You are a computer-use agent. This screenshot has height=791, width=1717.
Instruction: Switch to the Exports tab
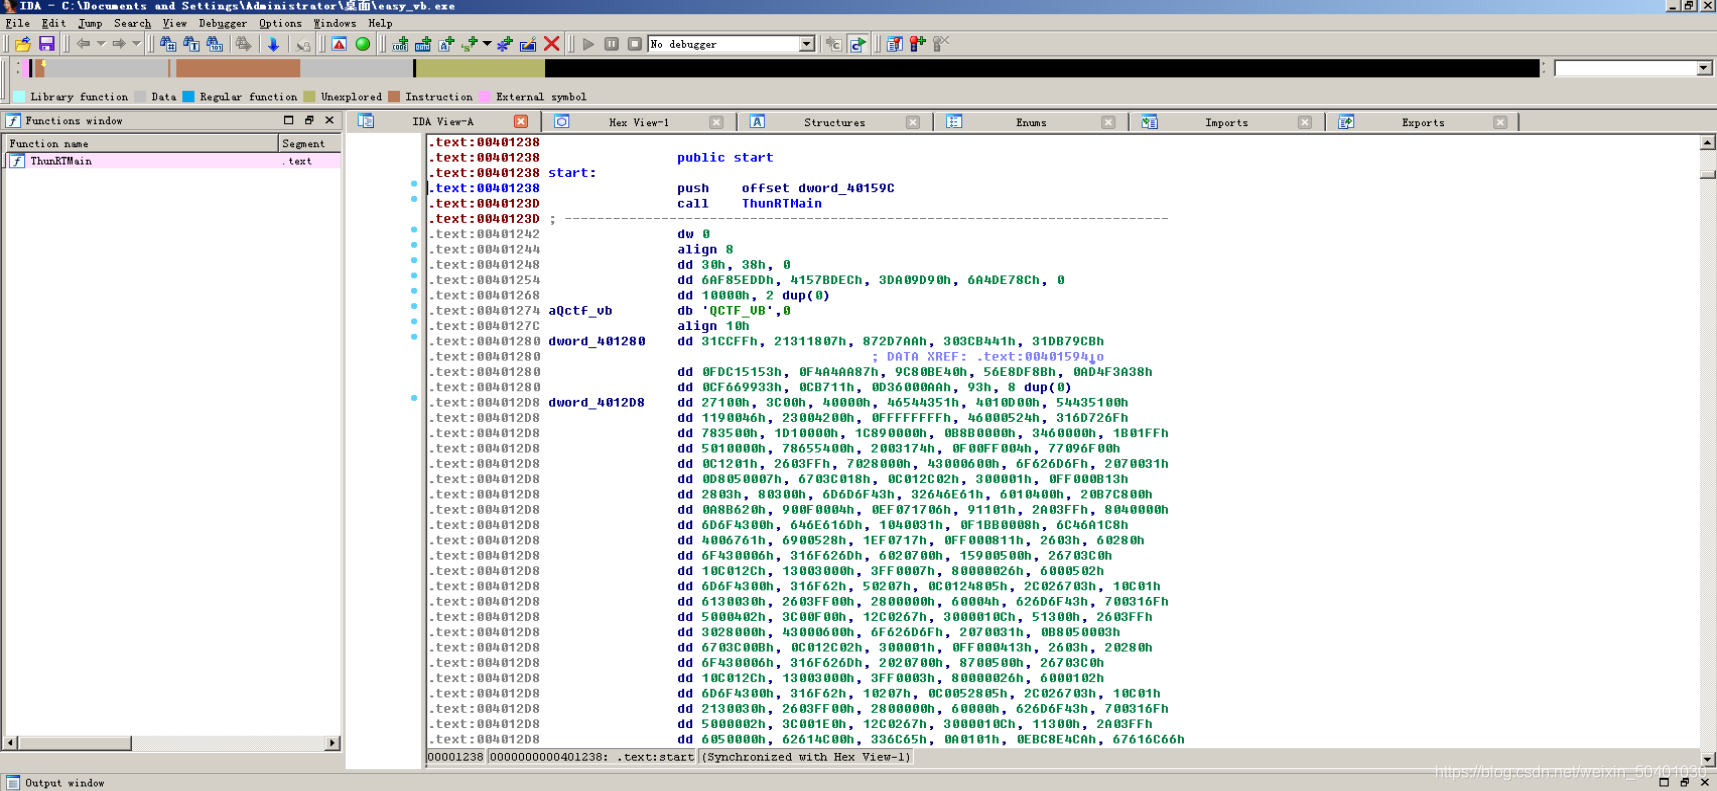[1423, 122]
